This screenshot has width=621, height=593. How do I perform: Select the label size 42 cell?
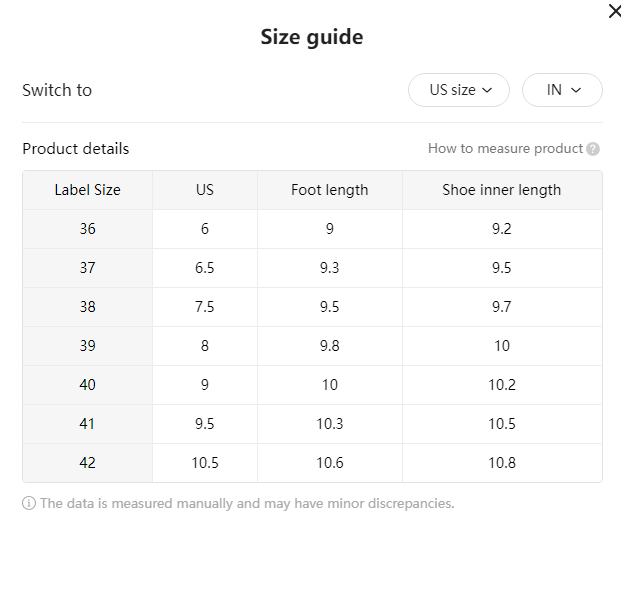[x=88, y=463]
